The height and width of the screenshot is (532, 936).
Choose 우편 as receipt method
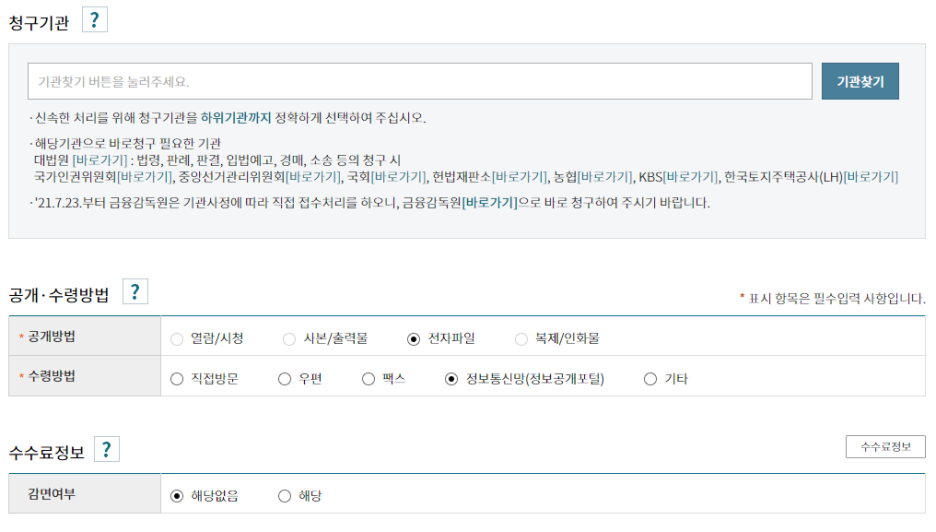point(285,379)
